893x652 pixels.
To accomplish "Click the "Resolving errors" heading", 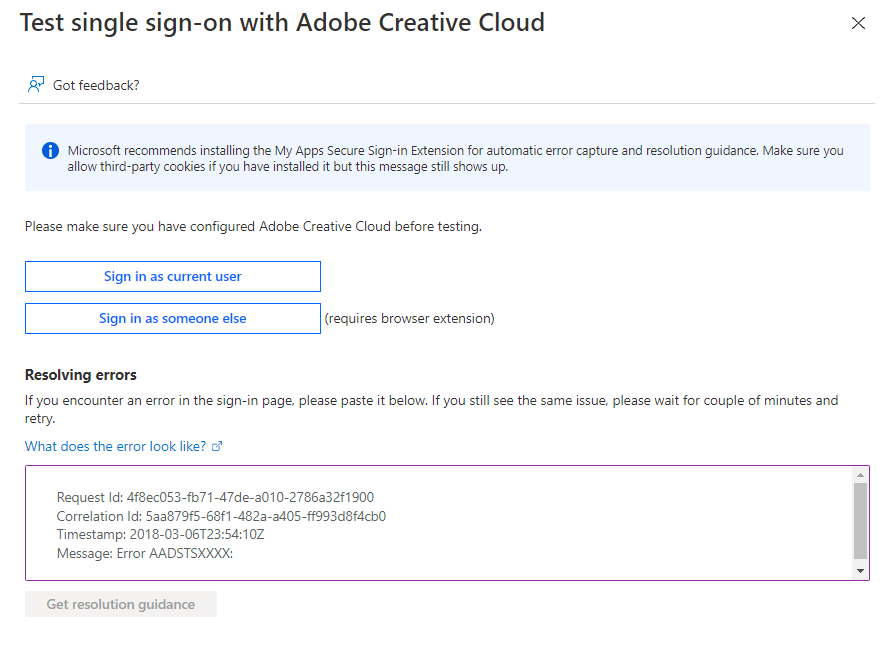I will [80, 375].
